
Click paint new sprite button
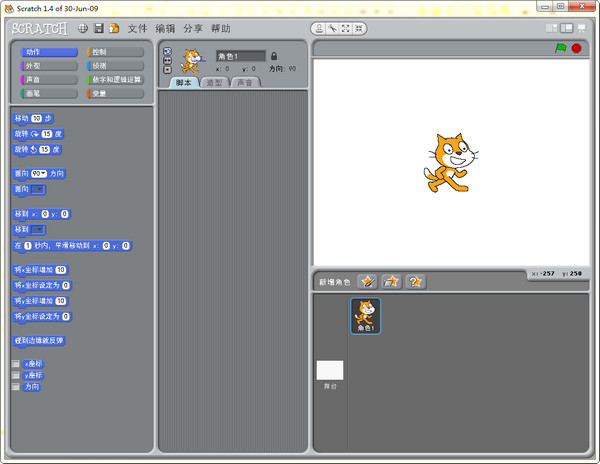tap(366, 281)
